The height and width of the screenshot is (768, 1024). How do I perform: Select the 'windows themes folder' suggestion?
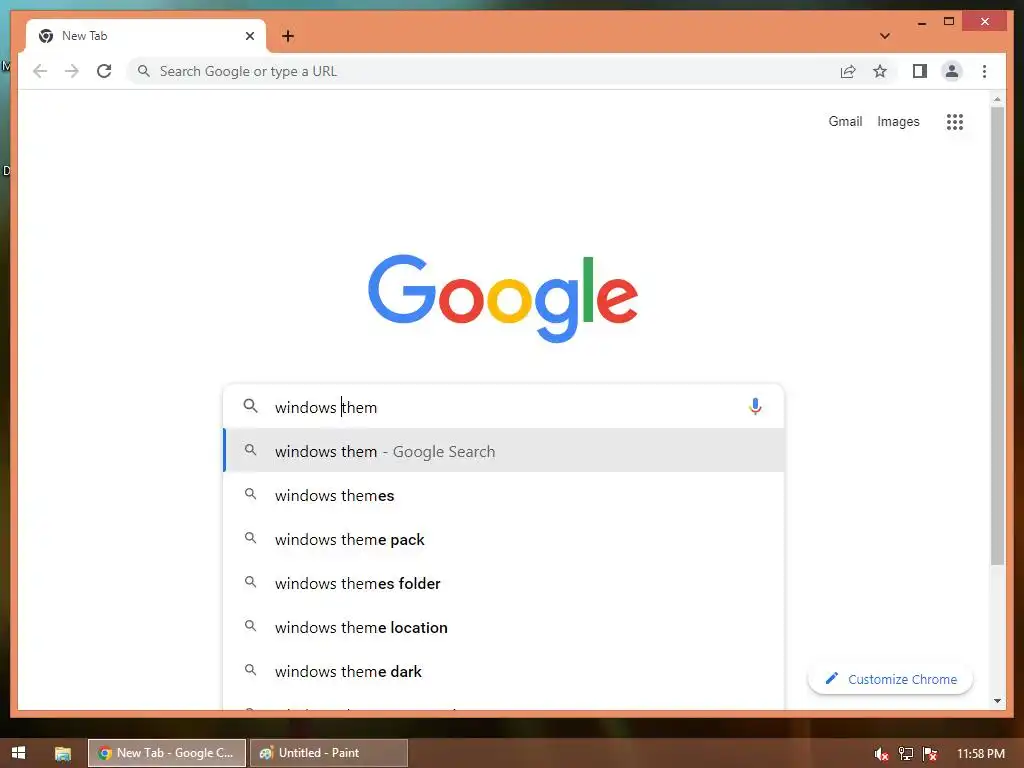[x=504, y=583]
